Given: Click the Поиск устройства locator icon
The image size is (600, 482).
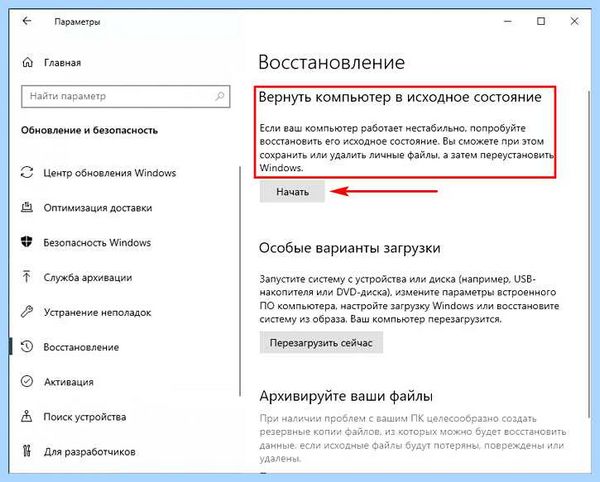Looking at the screenshot, I should 26,416.
